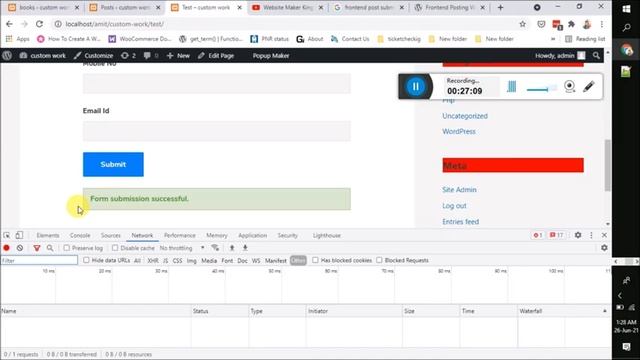
Task: Open the Uncategorized category link
Action: [x=465, y=116]
